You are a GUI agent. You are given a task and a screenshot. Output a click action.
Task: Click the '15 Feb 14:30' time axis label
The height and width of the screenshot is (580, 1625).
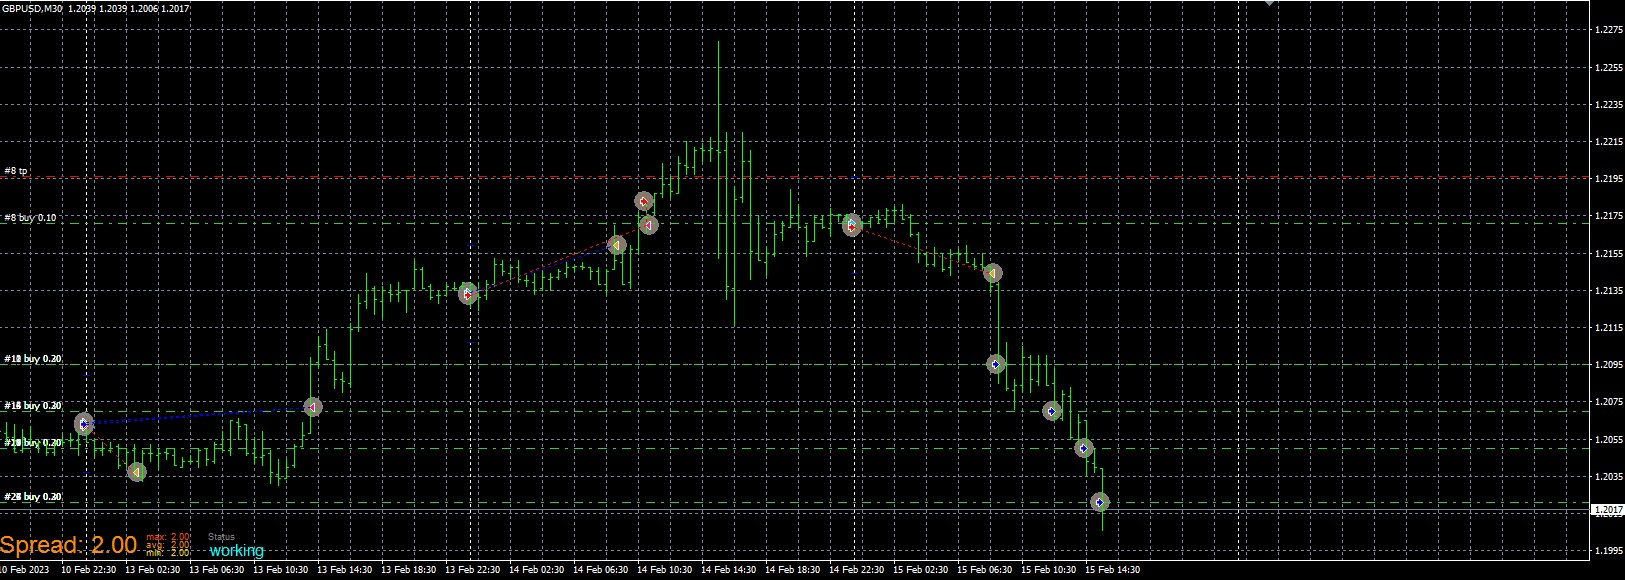point(1113,570)
